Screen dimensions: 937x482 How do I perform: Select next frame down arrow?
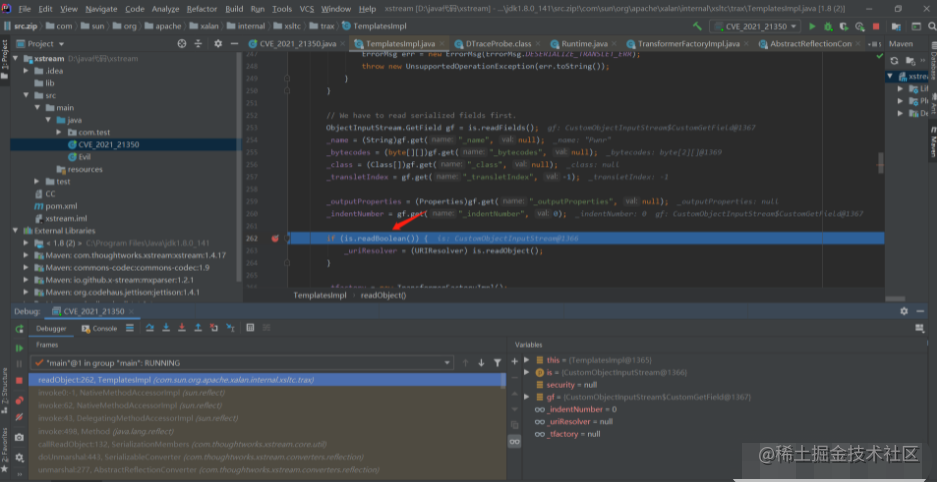(481, 363)
